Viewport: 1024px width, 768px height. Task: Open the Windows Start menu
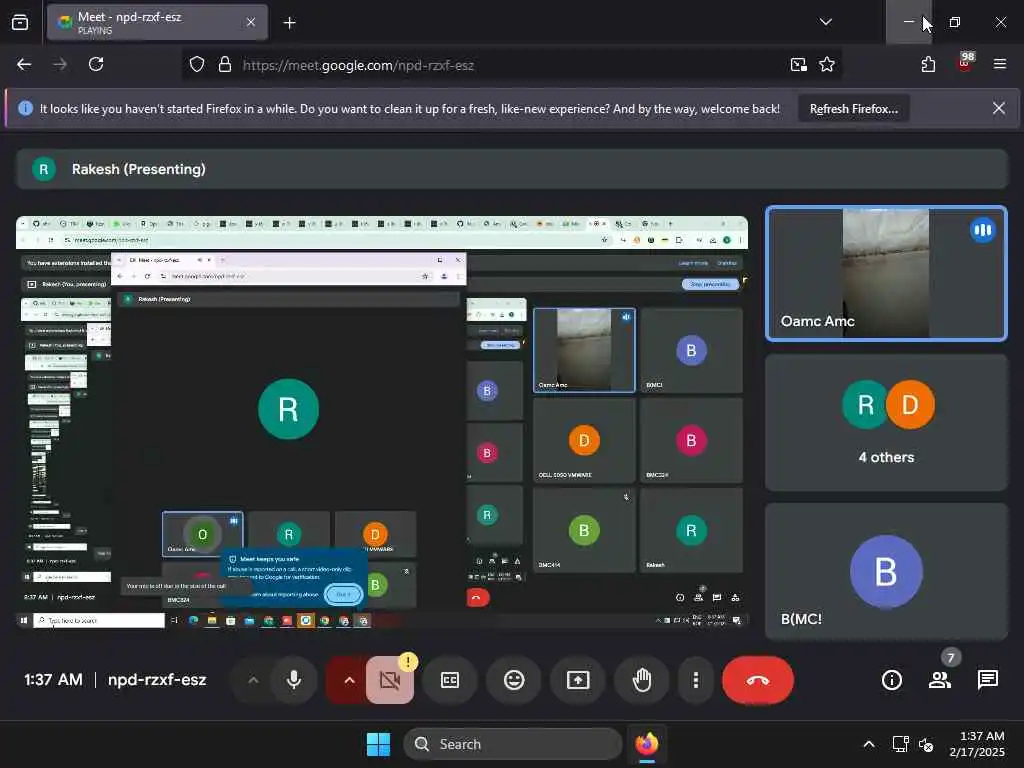(378, 744)
